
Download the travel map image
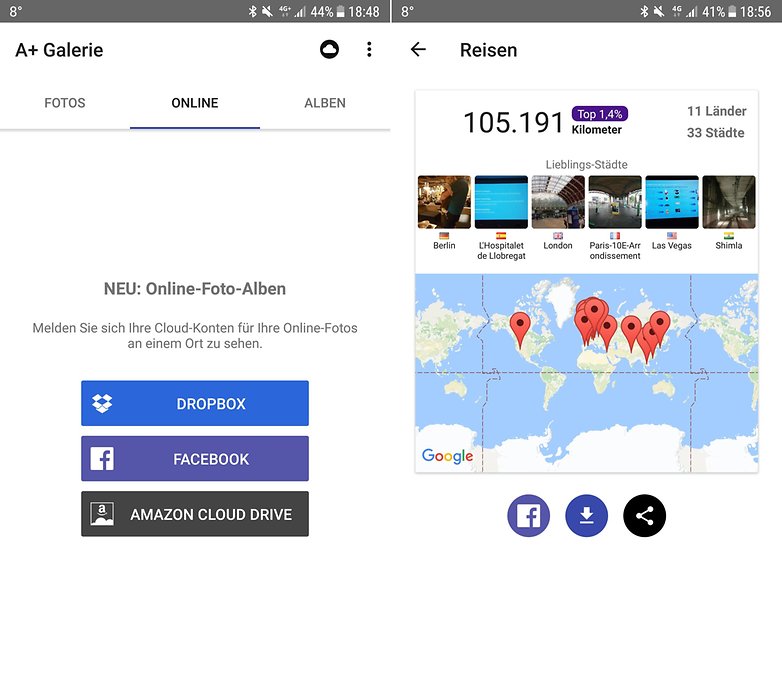[586, 516]
